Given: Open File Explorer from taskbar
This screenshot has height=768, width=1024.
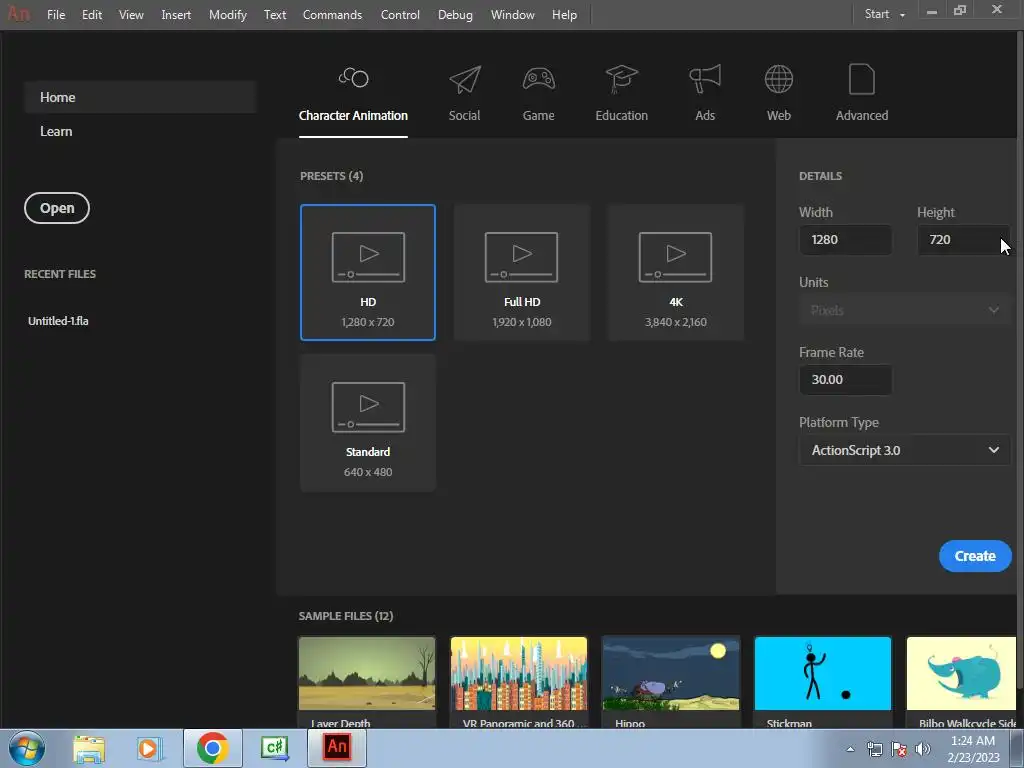Looking at the screenshot, I should (x=89, y=748).
